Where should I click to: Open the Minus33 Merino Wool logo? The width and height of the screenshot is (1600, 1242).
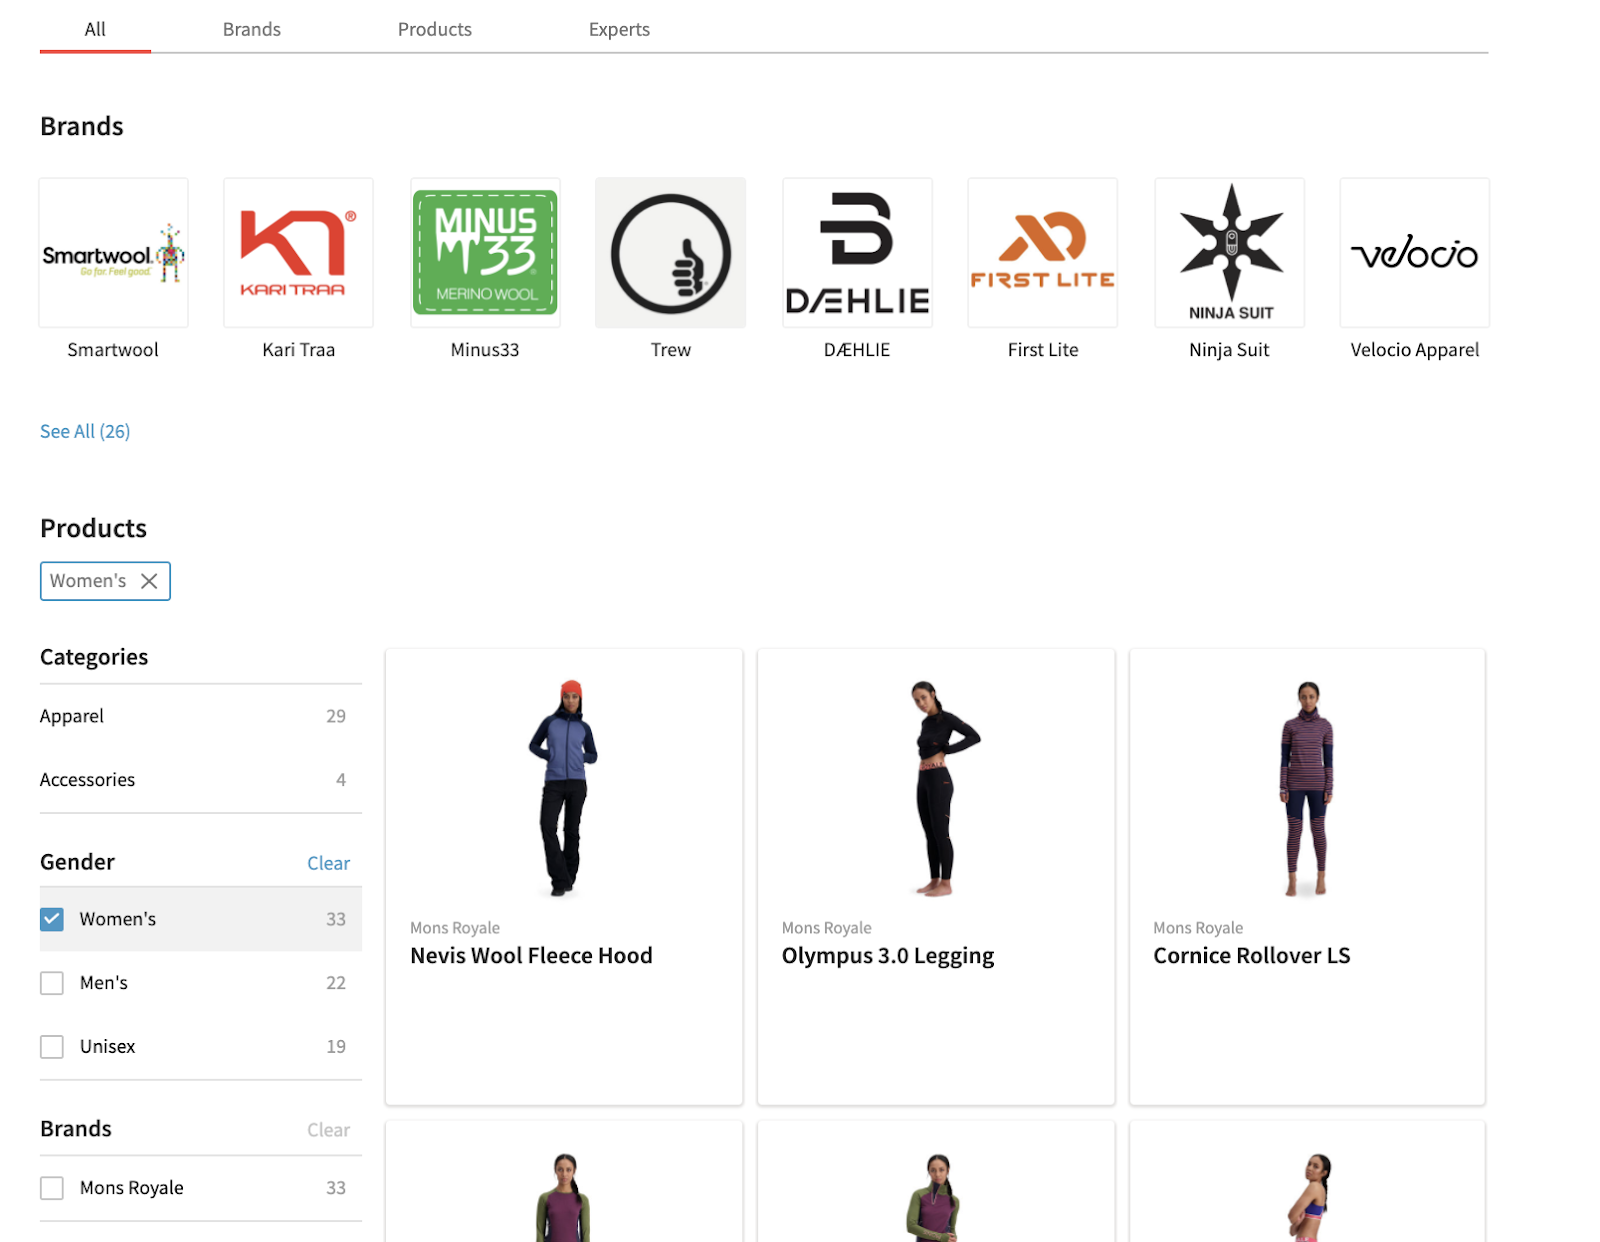coord(485,253)
